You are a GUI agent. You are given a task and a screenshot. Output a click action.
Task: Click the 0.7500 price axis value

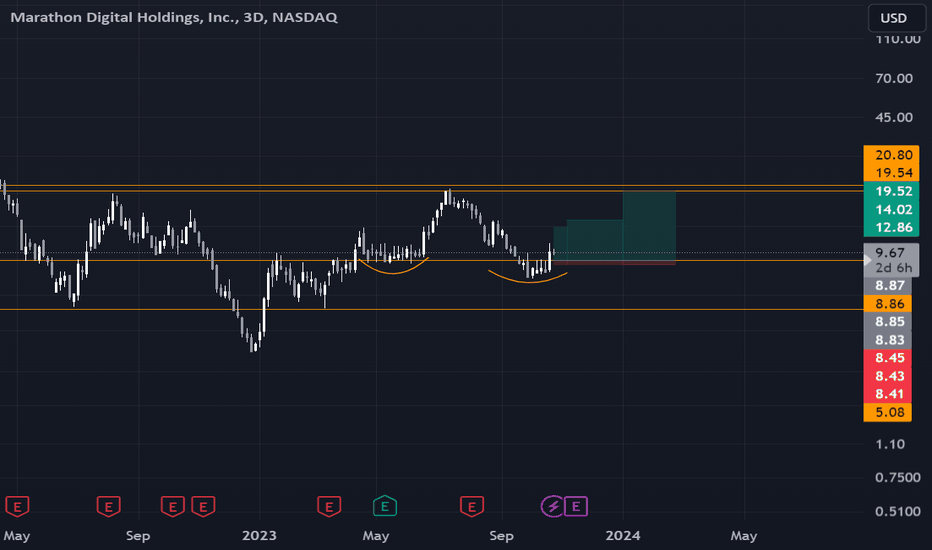898,477
